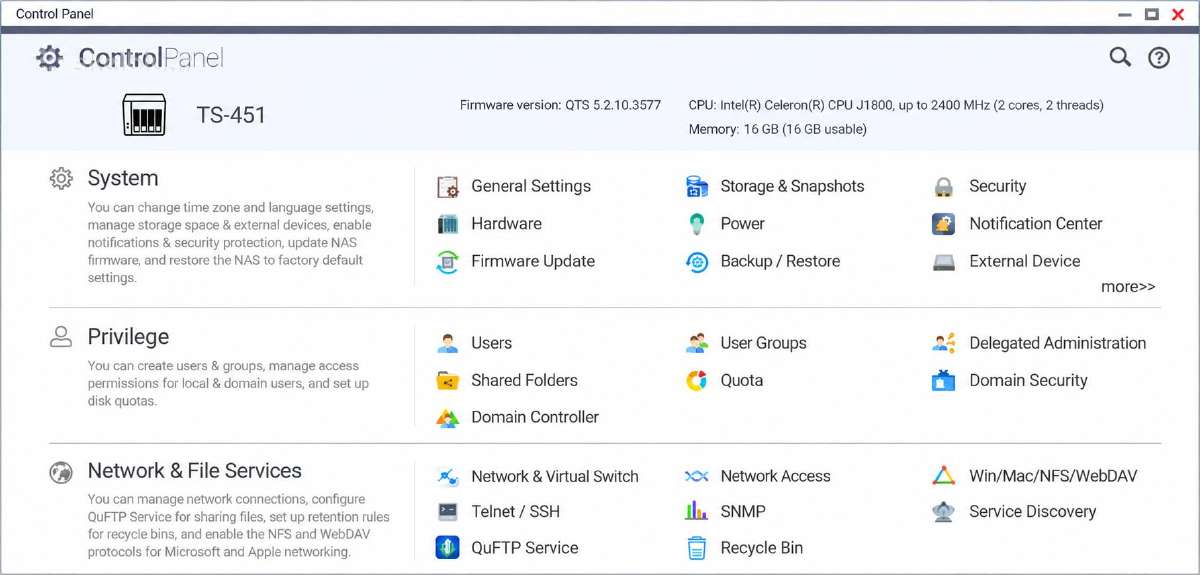Click the TS-451 model name

tap(231, 115)
